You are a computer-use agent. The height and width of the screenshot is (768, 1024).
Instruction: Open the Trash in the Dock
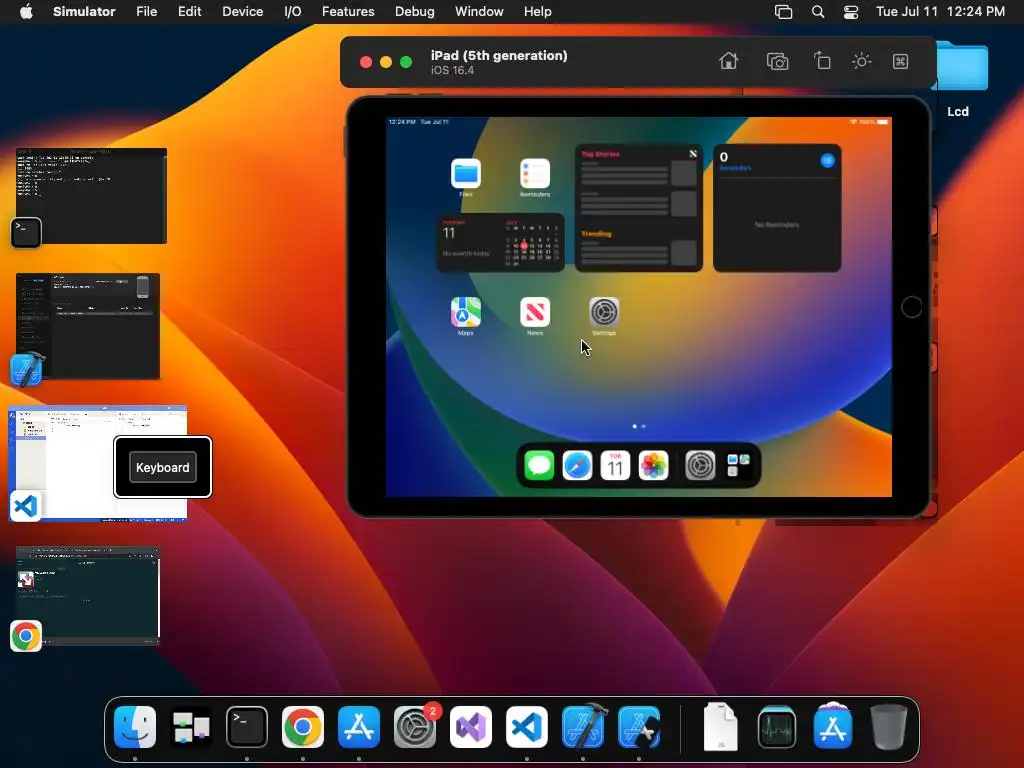889,727
